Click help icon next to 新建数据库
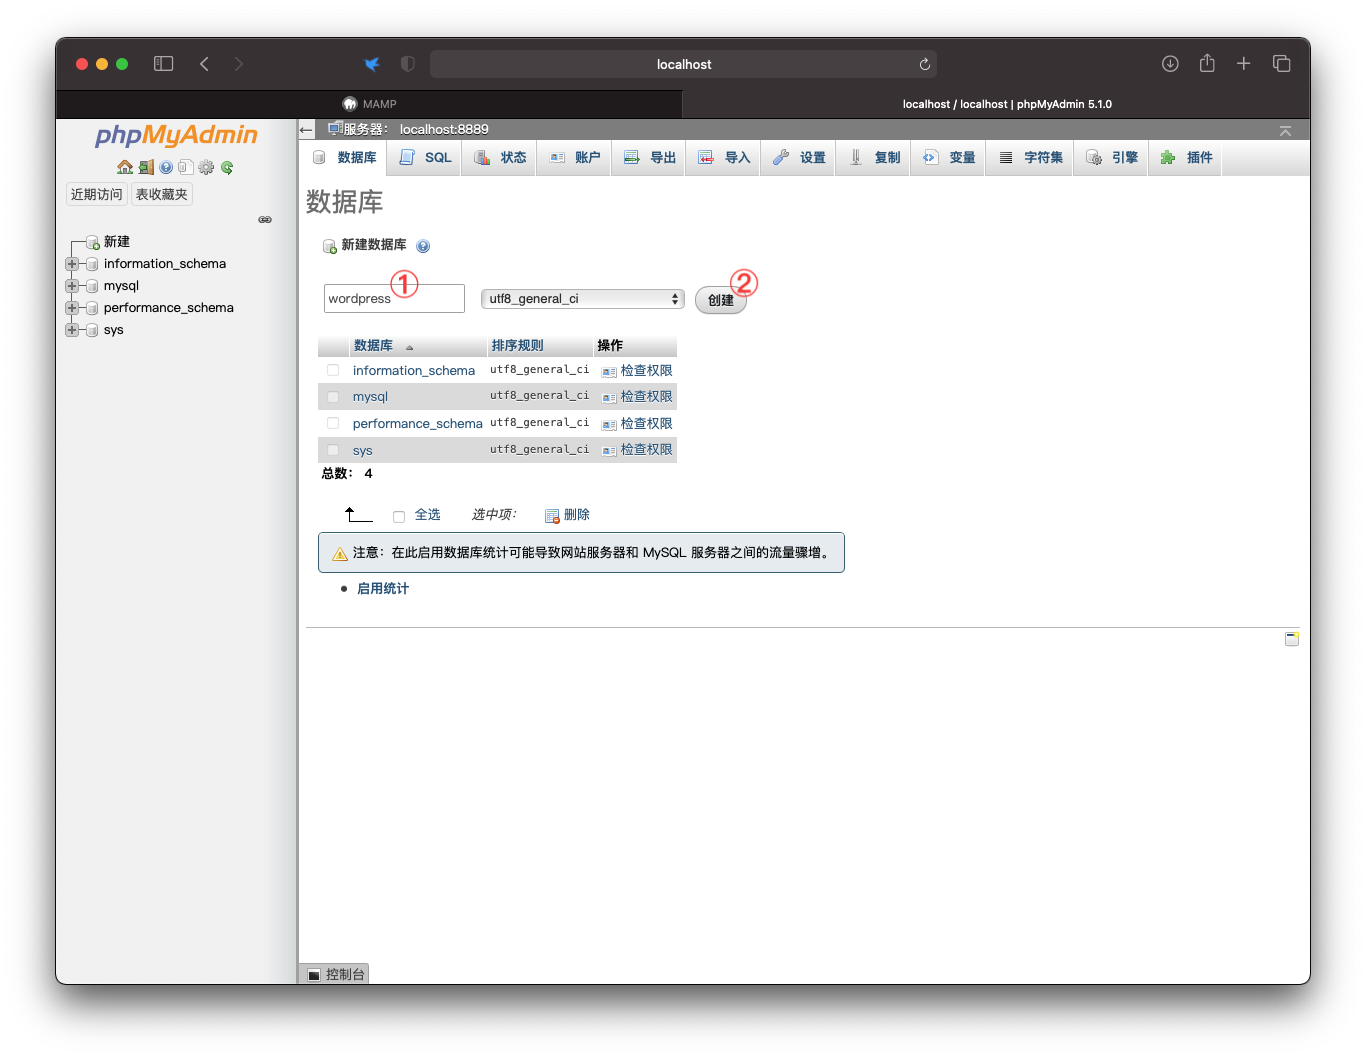This screenshot has height=1058, width=1366. 423,246
